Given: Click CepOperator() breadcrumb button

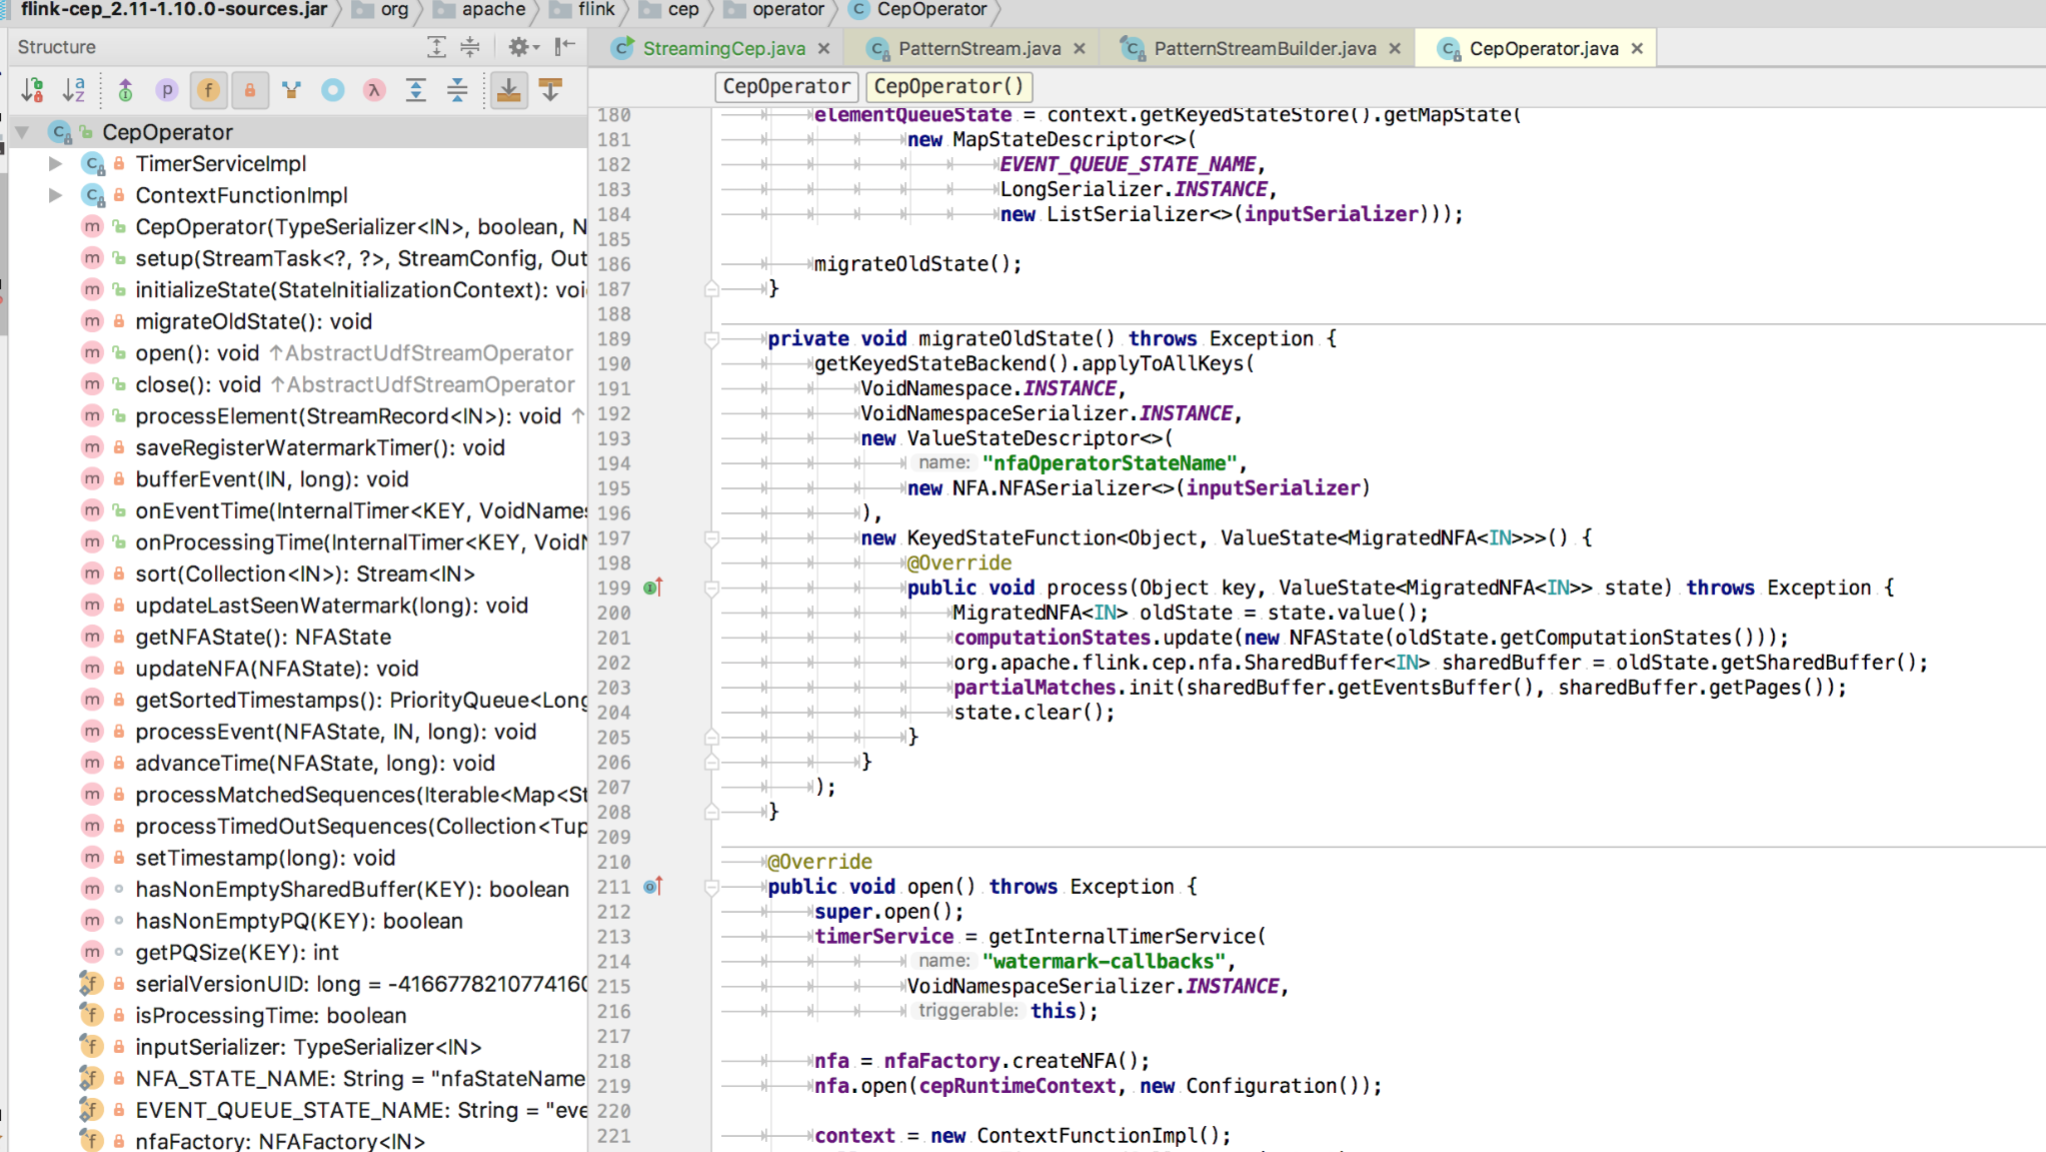Looking at the screenshot, I should point(948,86).
